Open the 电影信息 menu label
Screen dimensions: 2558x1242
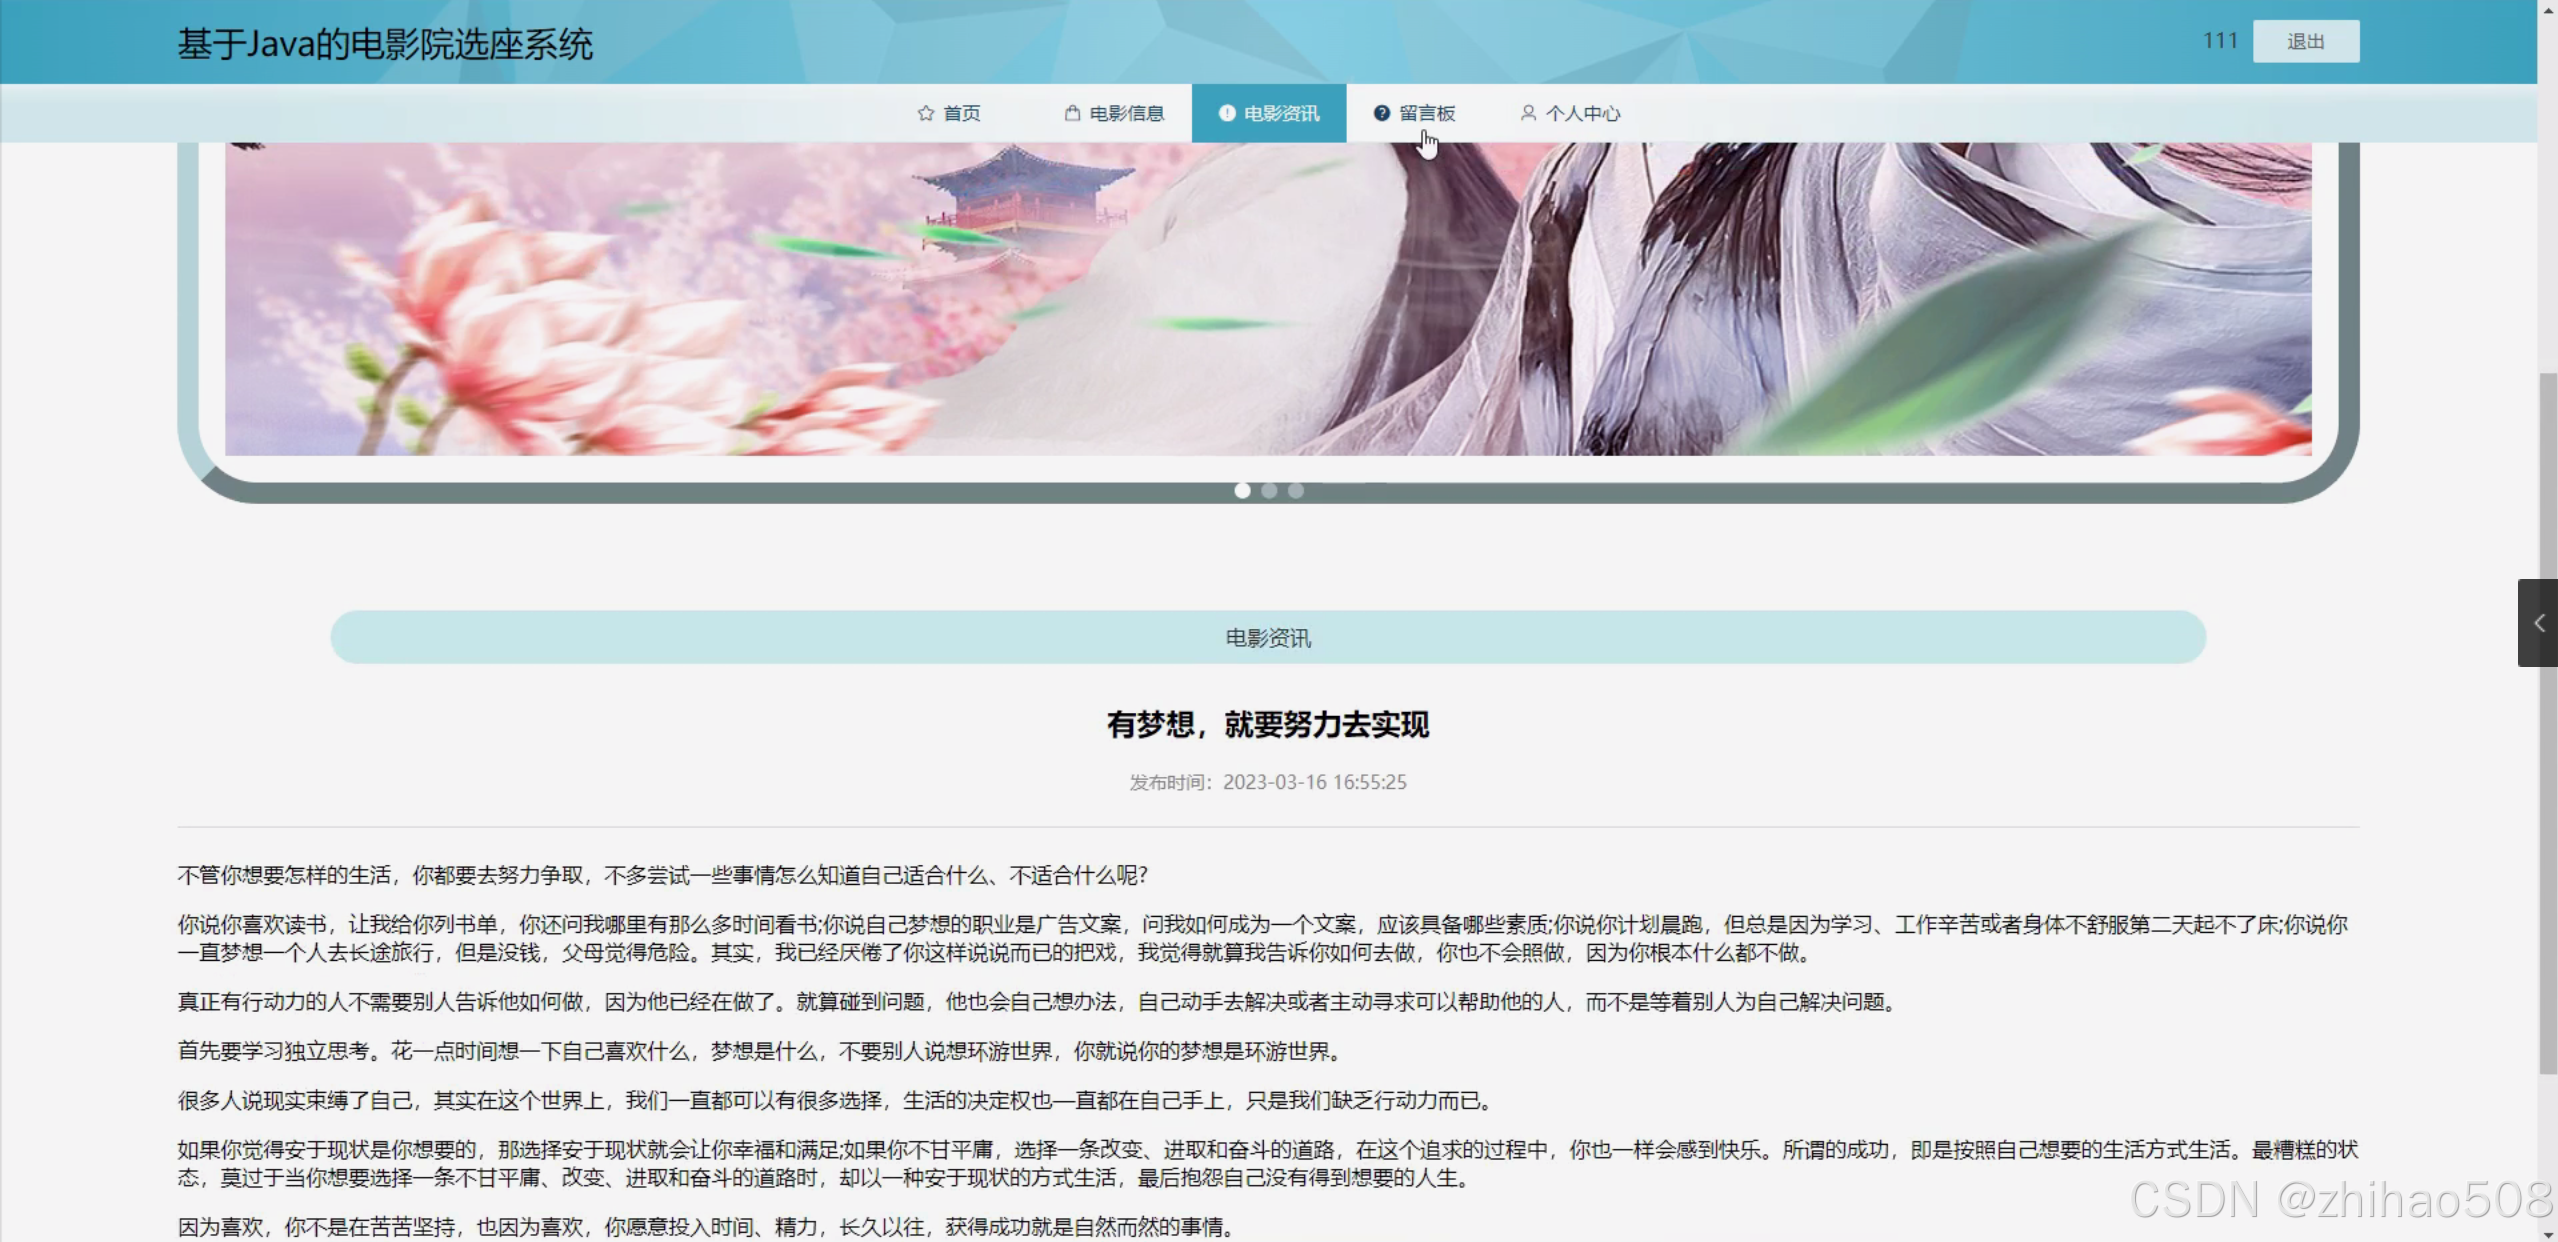click(x=1127, y=114)
